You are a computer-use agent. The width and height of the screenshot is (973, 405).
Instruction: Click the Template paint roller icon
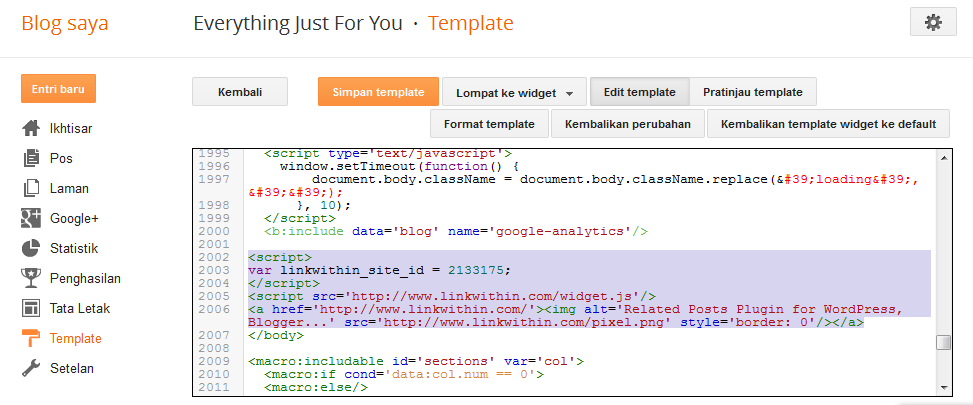[x=31, y=338]
